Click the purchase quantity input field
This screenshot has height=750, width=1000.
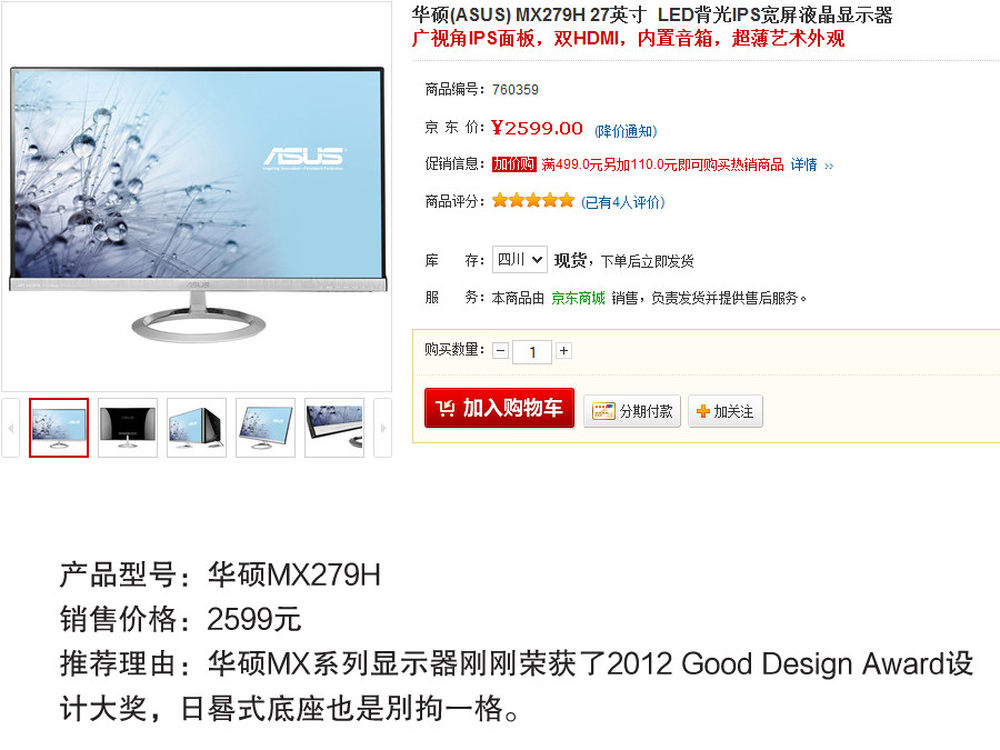tap(533, 352)
